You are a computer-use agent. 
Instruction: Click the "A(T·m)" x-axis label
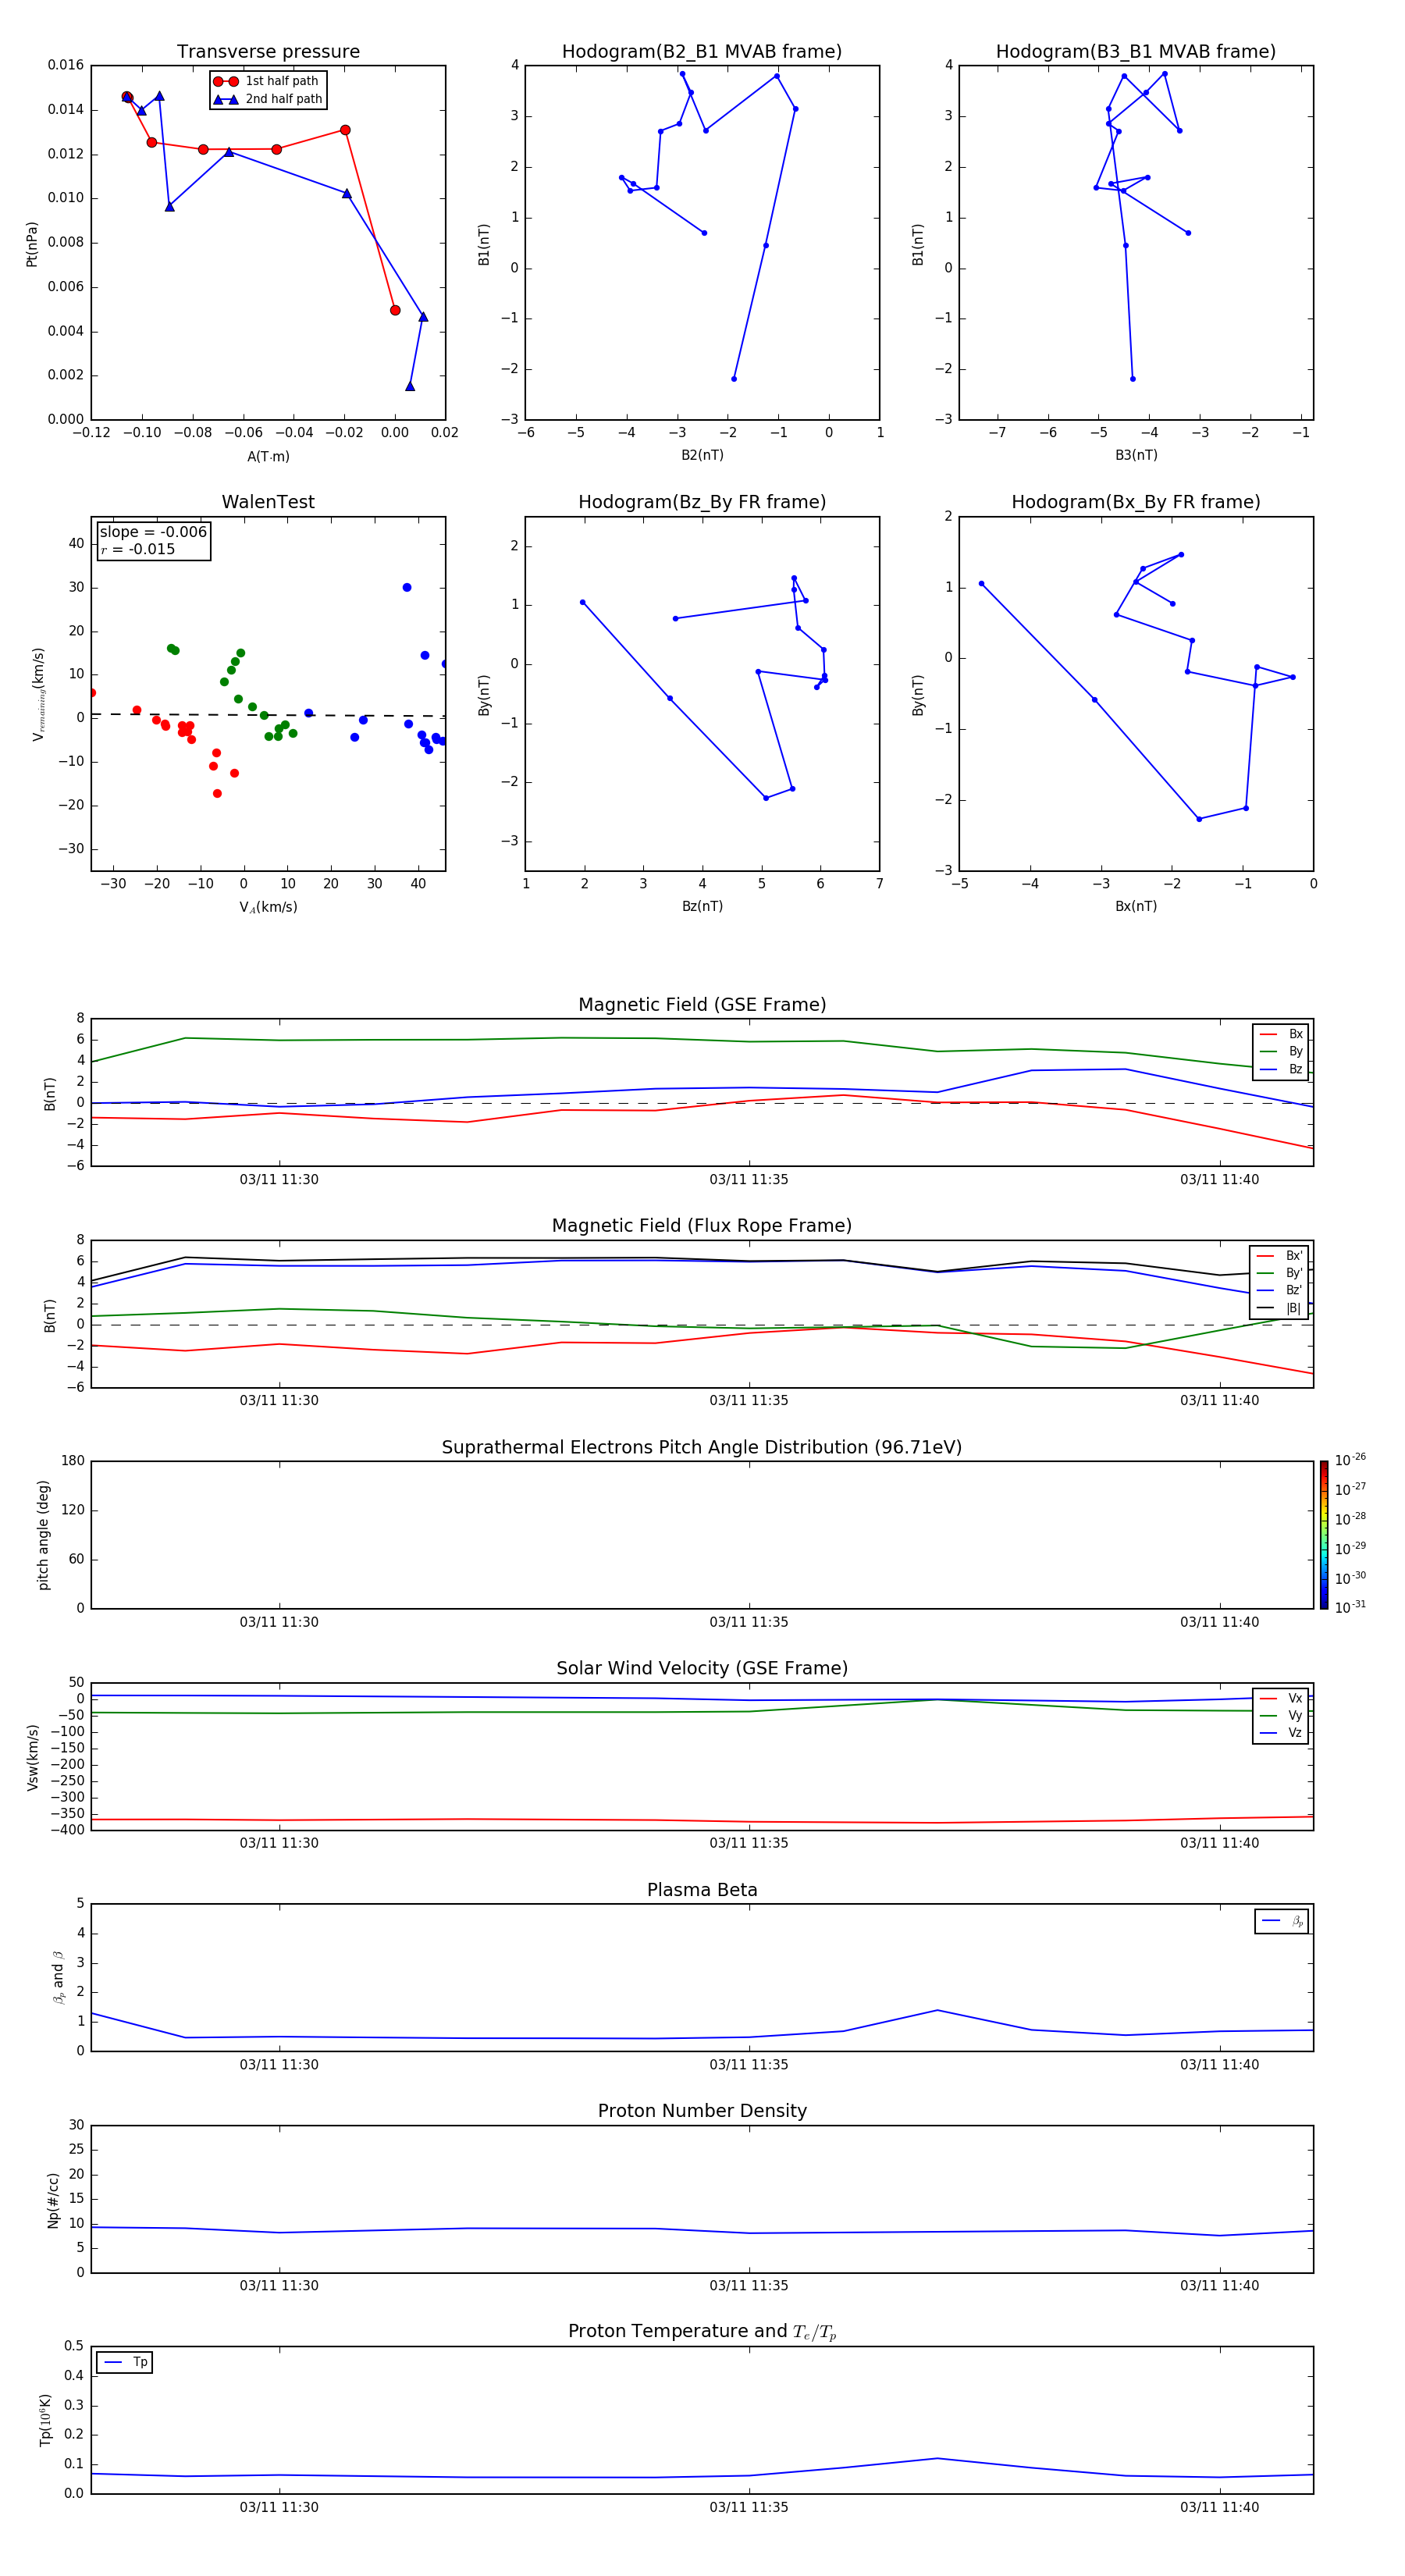(268, 457)
